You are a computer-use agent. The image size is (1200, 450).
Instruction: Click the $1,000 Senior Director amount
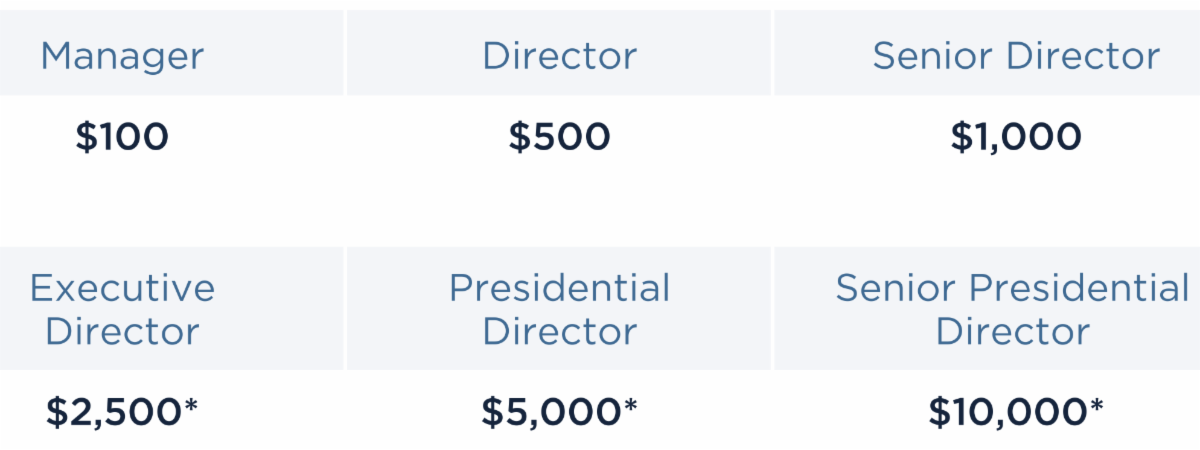1016,137
